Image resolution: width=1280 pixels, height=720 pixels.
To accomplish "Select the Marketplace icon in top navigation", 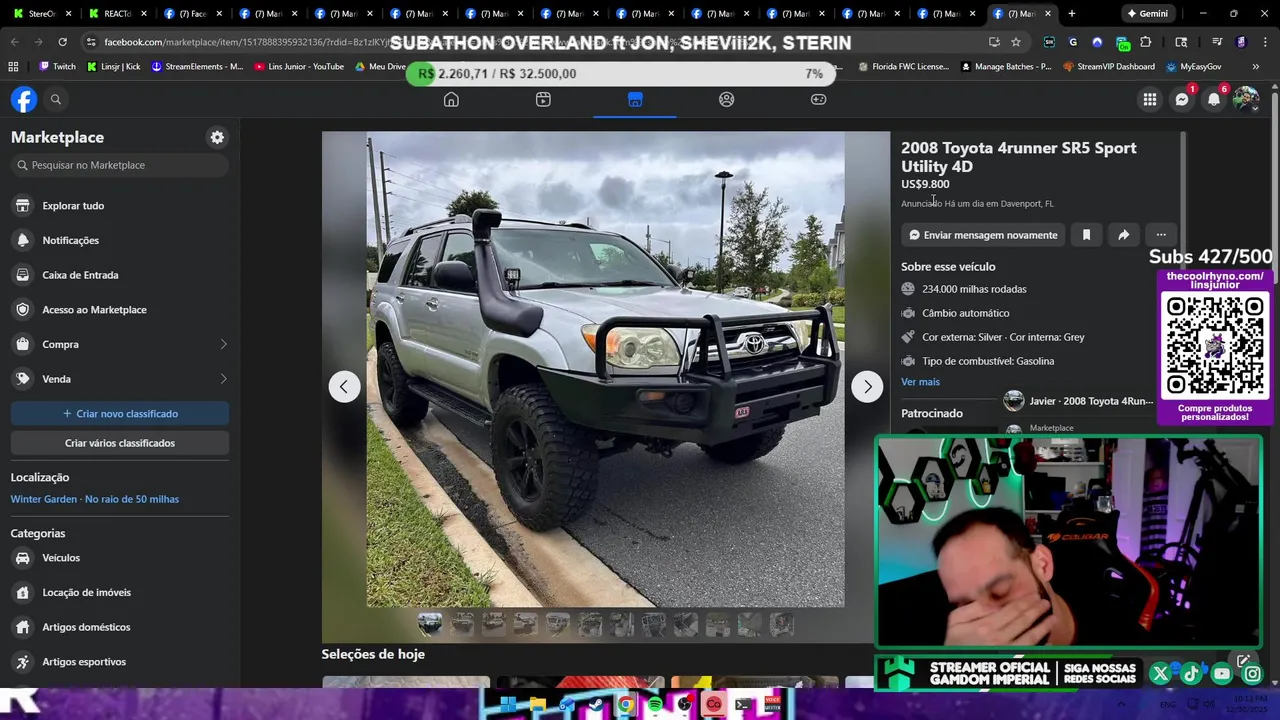I will coord(635,99).
